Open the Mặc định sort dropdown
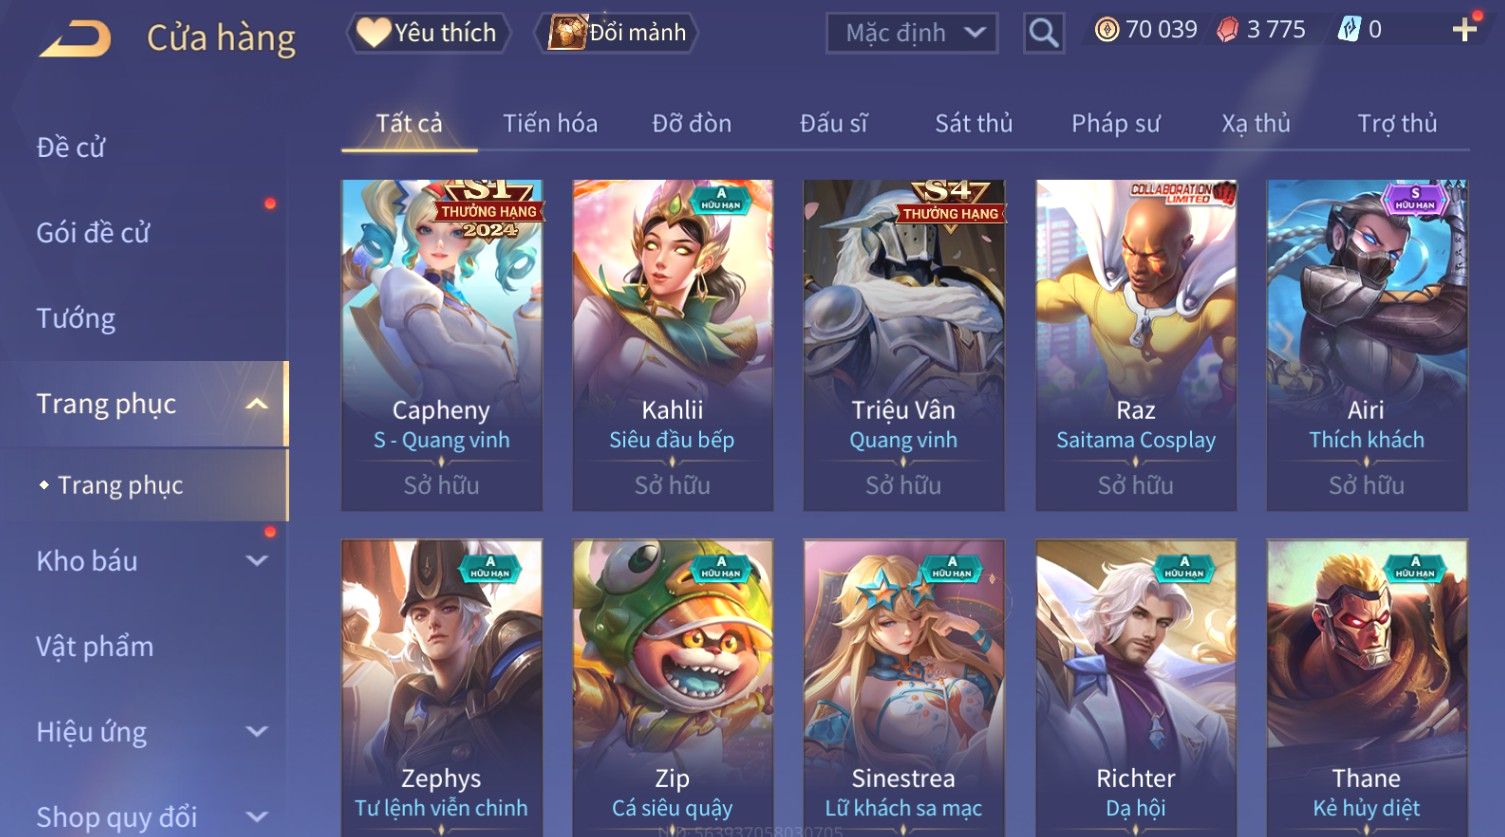 tap(912, 33)
